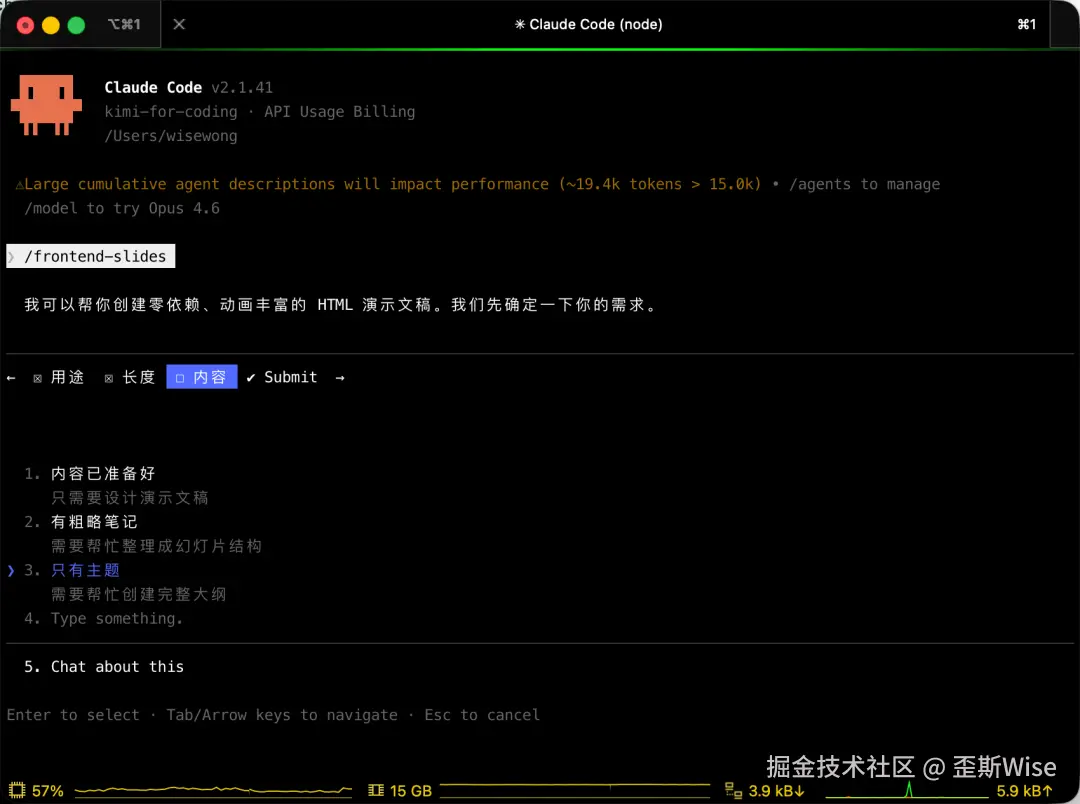1080x804 pixels.
Task: Close the terminal tab with the X
Action: (x=179, y=24)
